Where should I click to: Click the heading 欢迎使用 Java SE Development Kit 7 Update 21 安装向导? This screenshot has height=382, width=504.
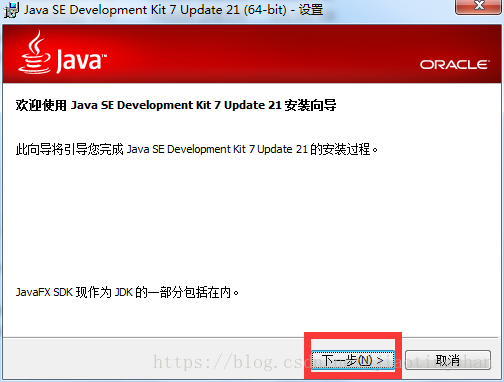click(x=176, y=105)
